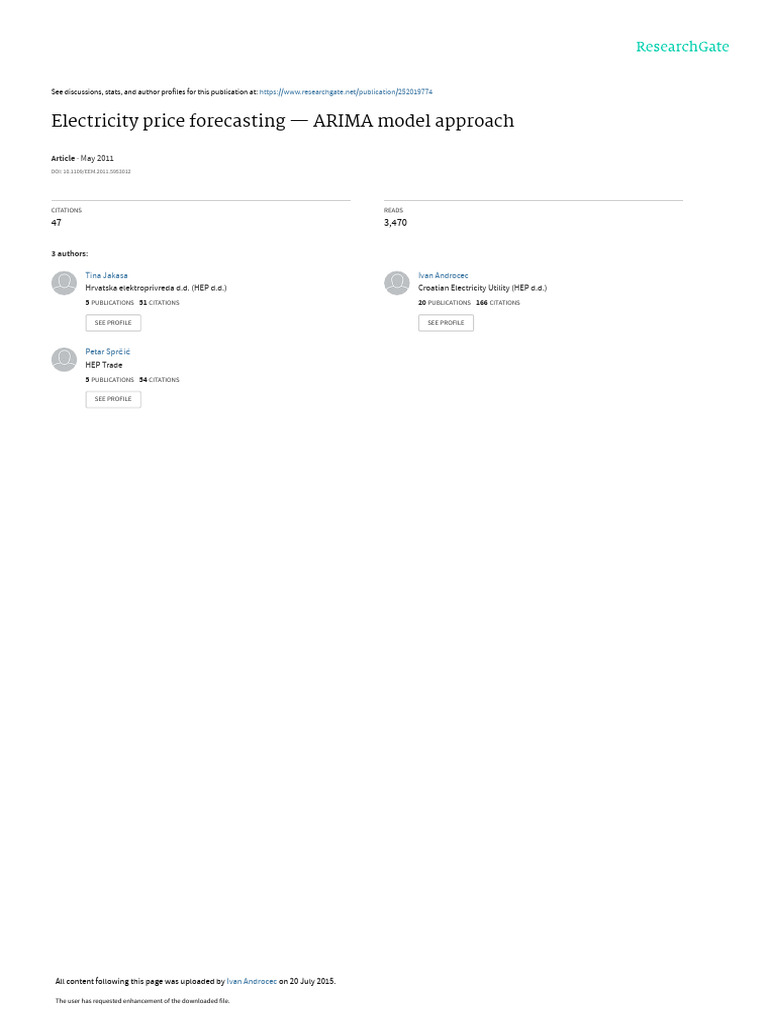Open Petar Sprčić's author name link

tap(108, 352)
